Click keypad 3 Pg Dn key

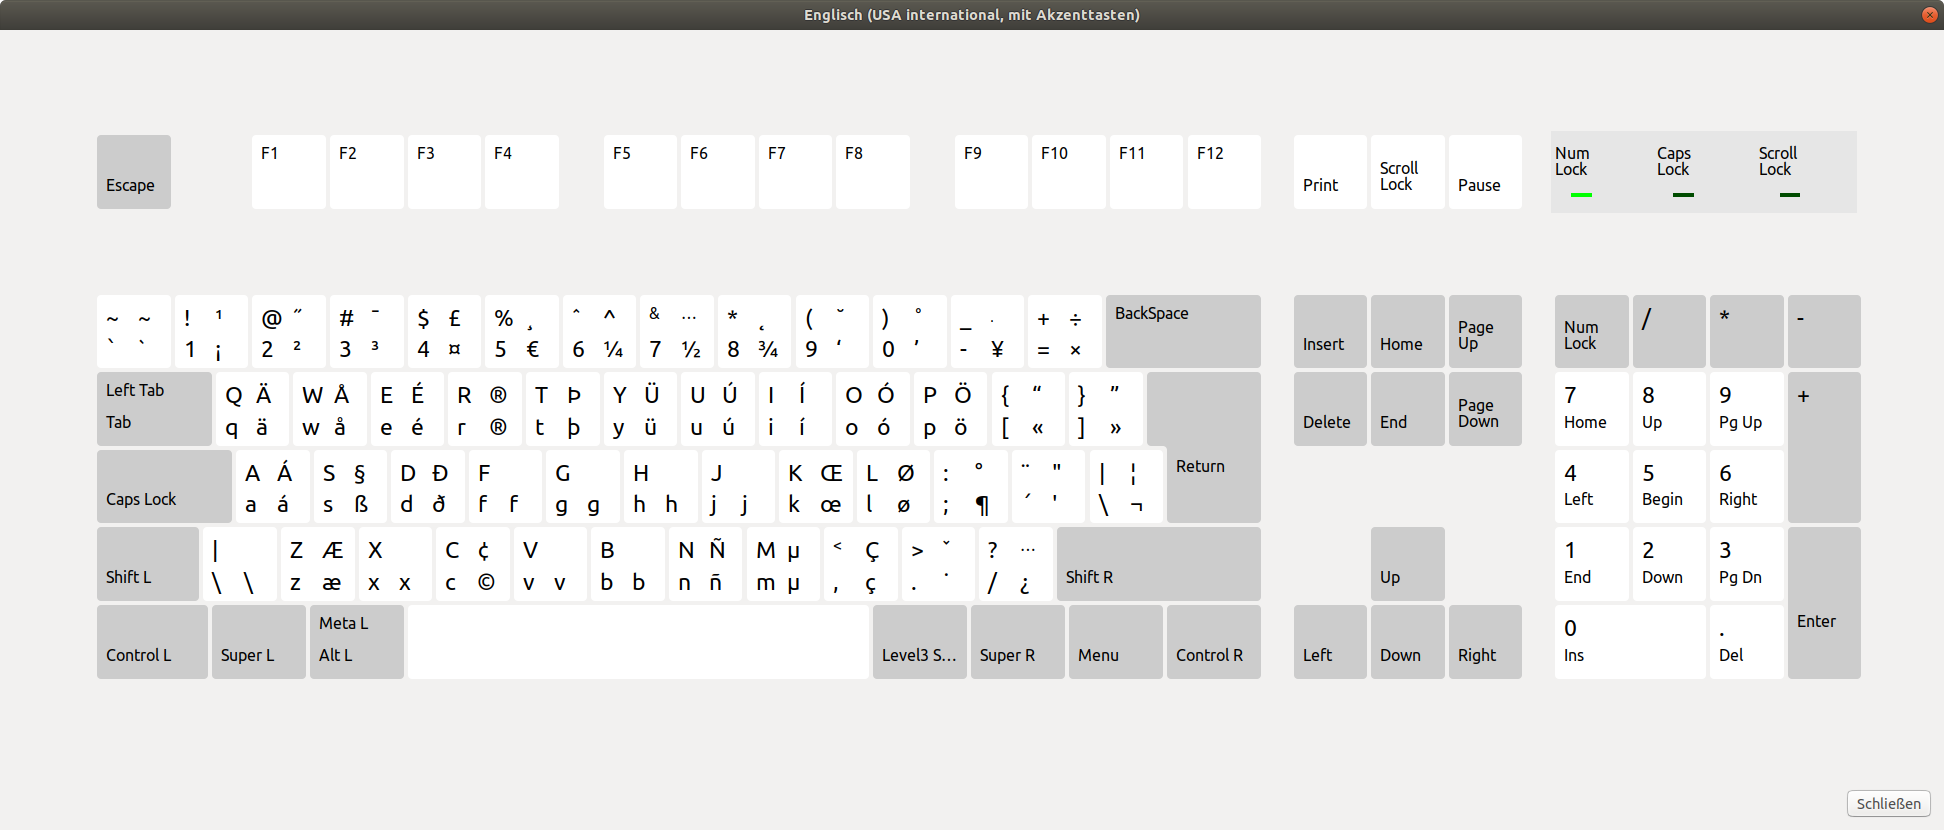pyautogui.click(x=1747, y=564)
